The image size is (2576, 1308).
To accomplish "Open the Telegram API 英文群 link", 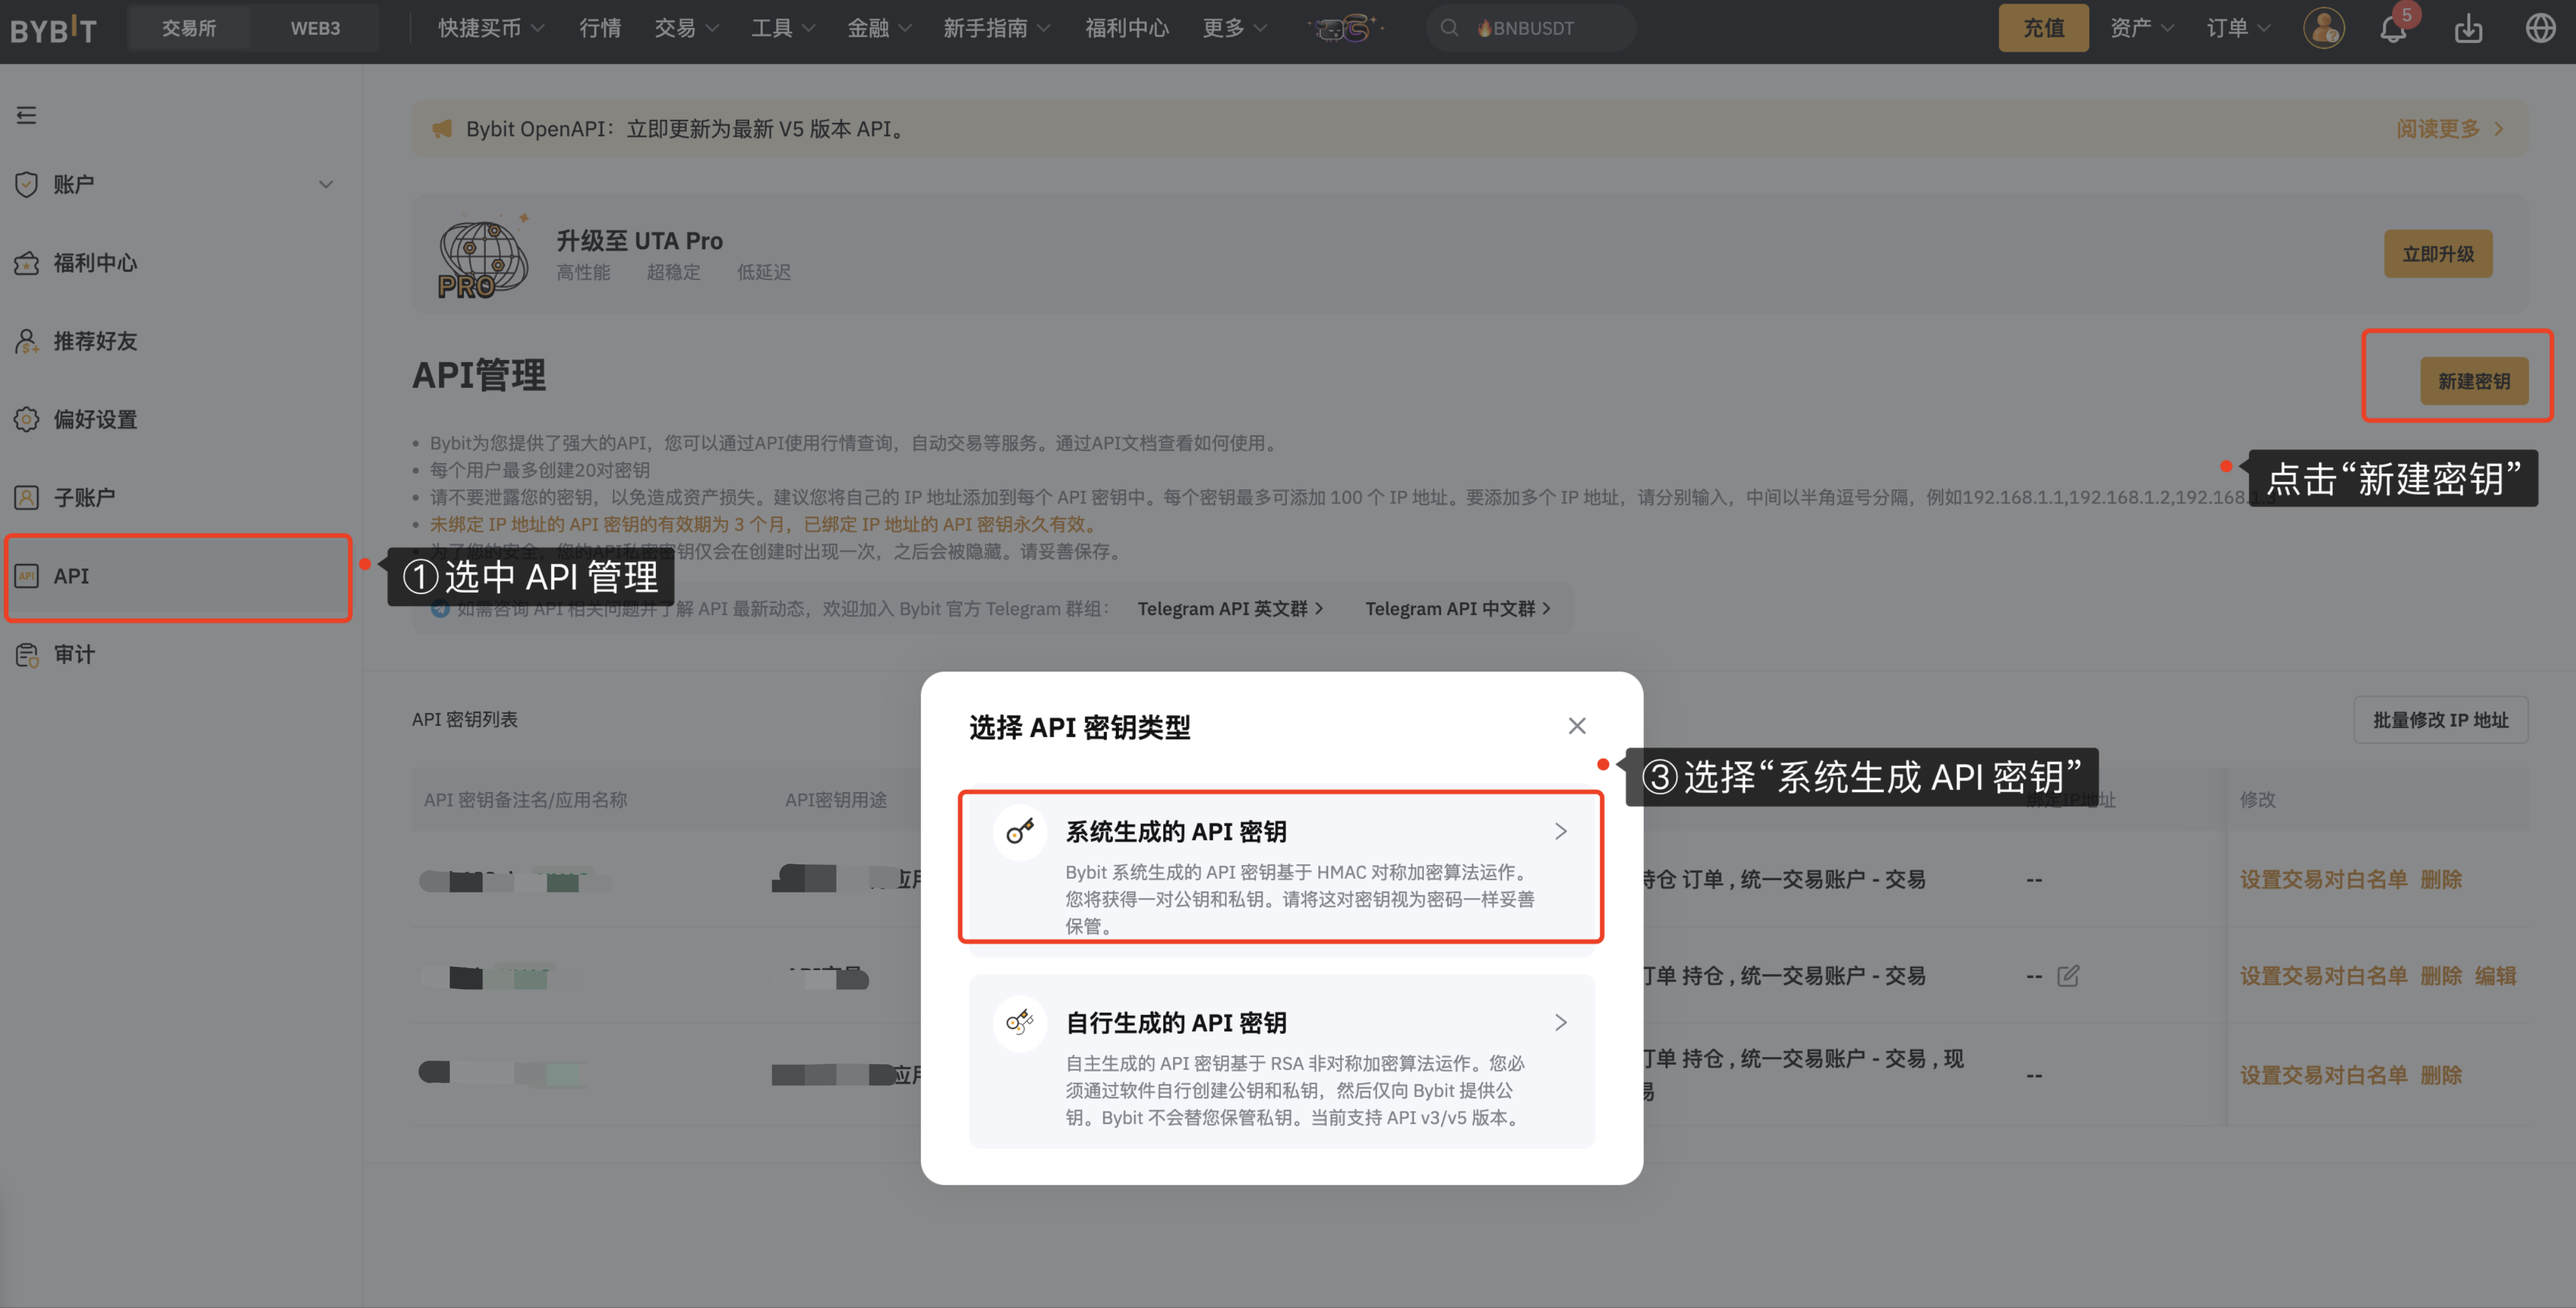I will click(1230, 609).
